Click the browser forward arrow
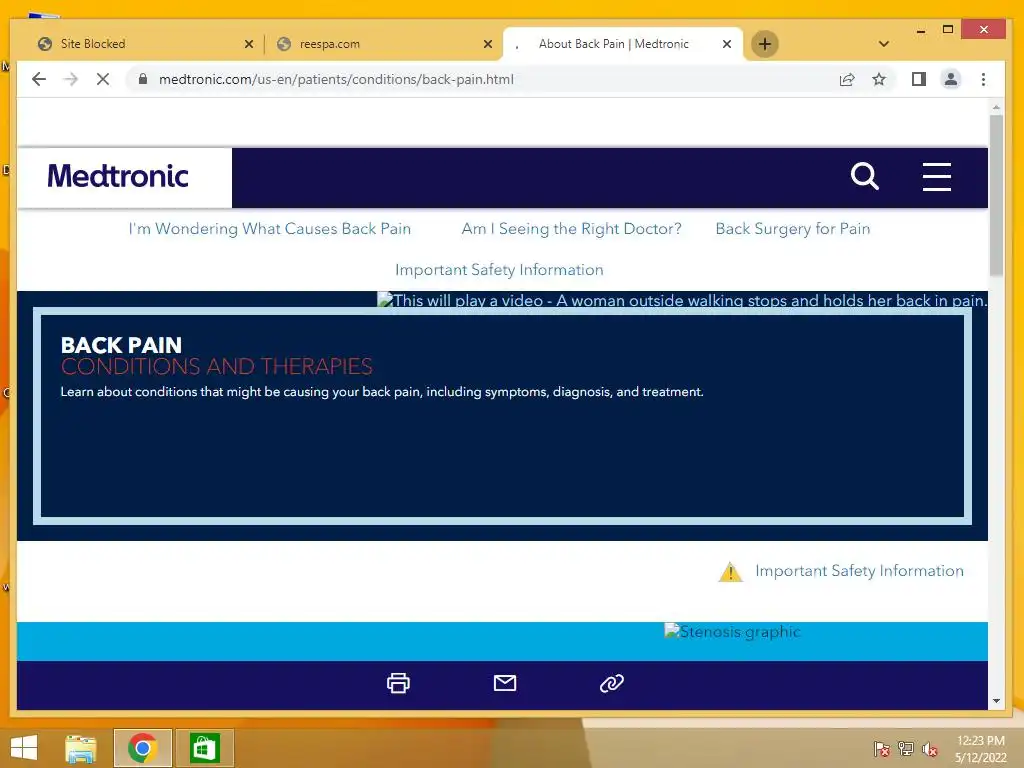The width and height of the screenshot is (1024, 768). tap(71, 80)
